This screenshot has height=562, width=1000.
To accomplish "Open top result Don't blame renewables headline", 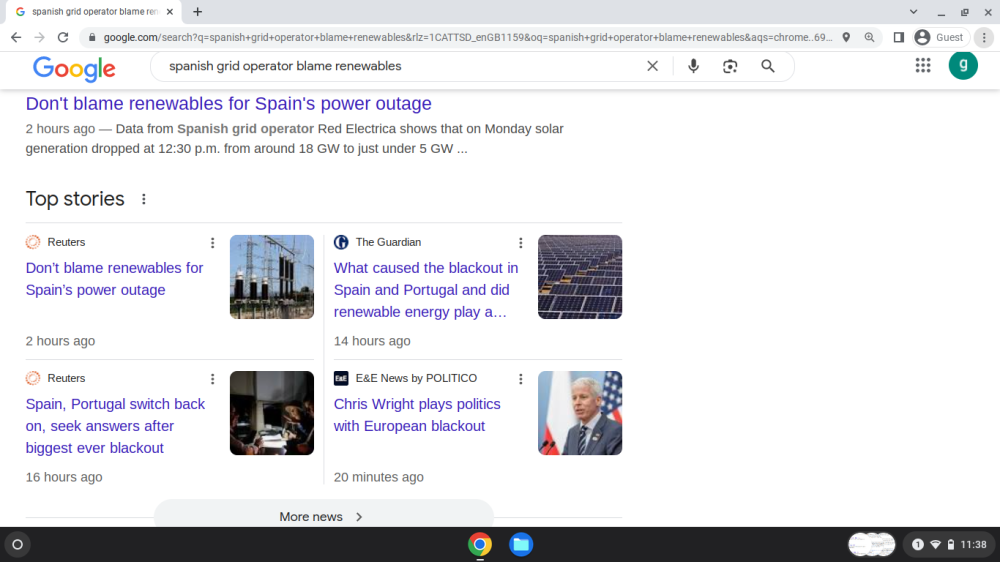I will (228, 103).
